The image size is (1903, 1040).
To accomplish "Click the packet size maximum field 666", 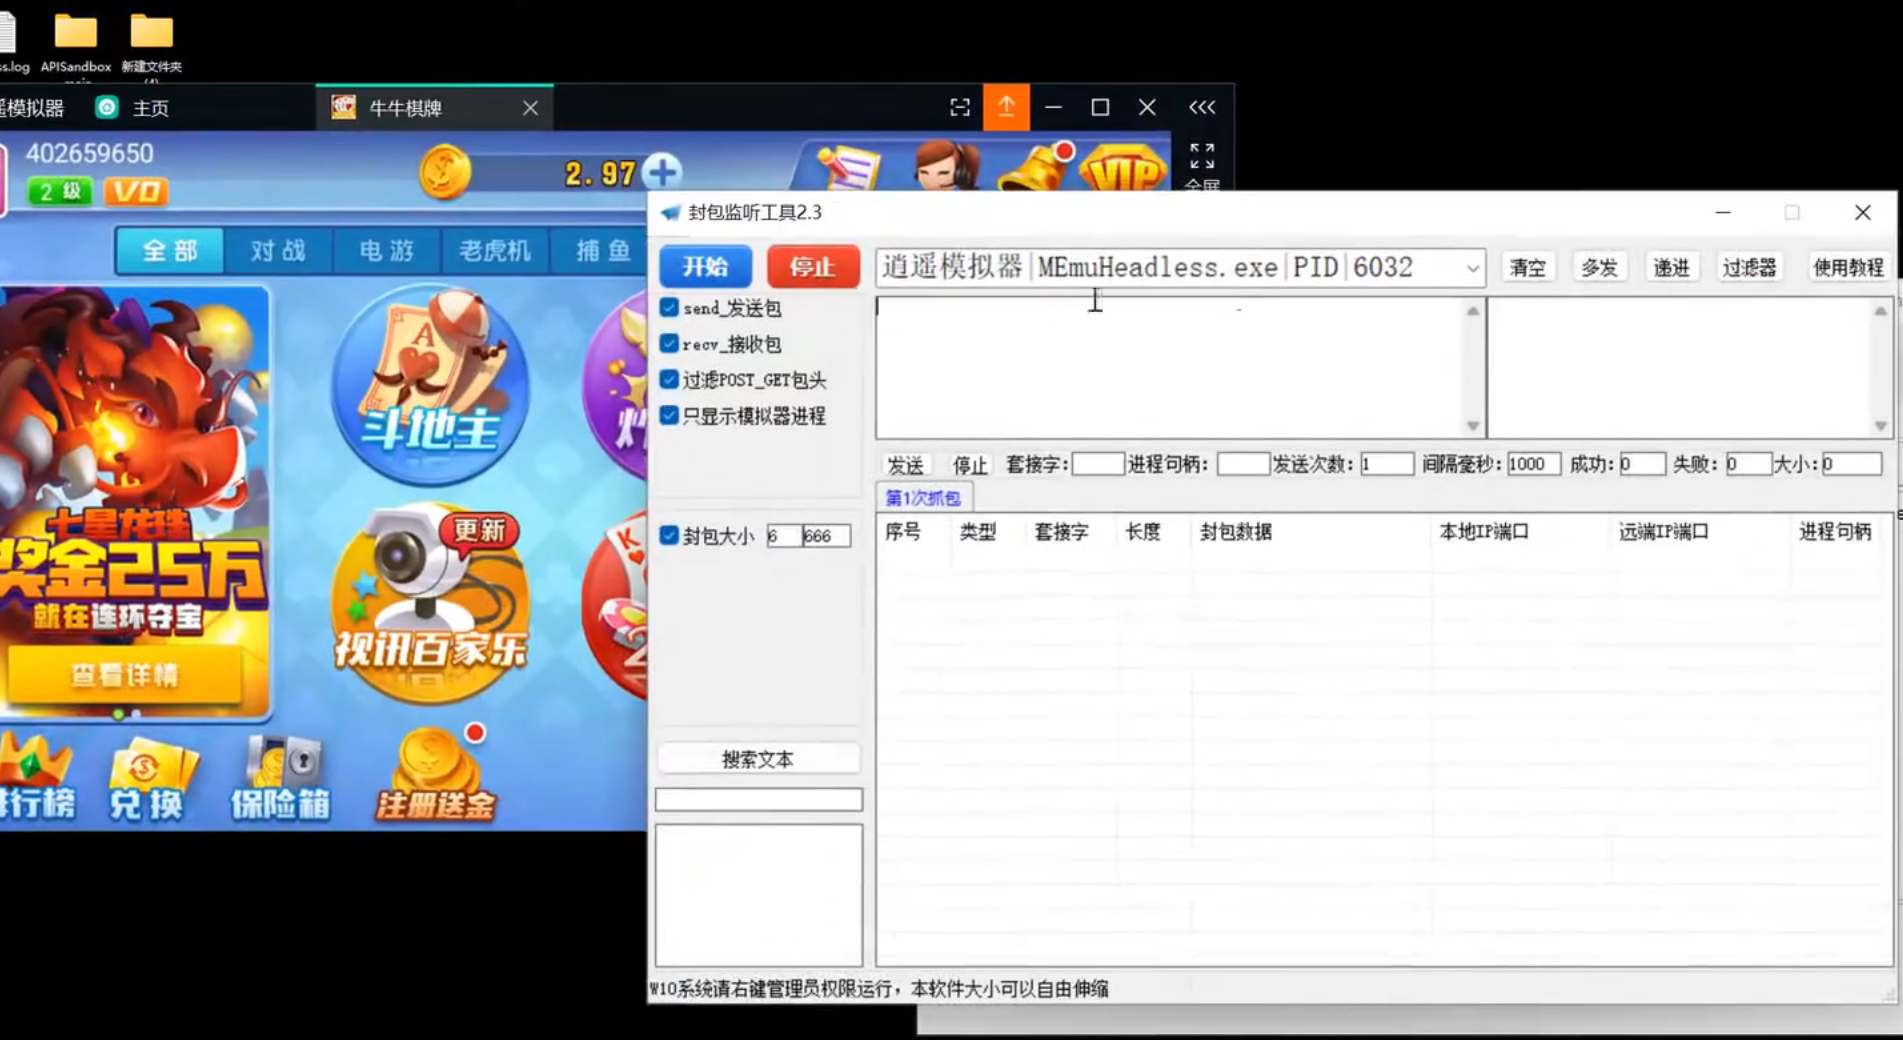I will click(x=826, y=536).
